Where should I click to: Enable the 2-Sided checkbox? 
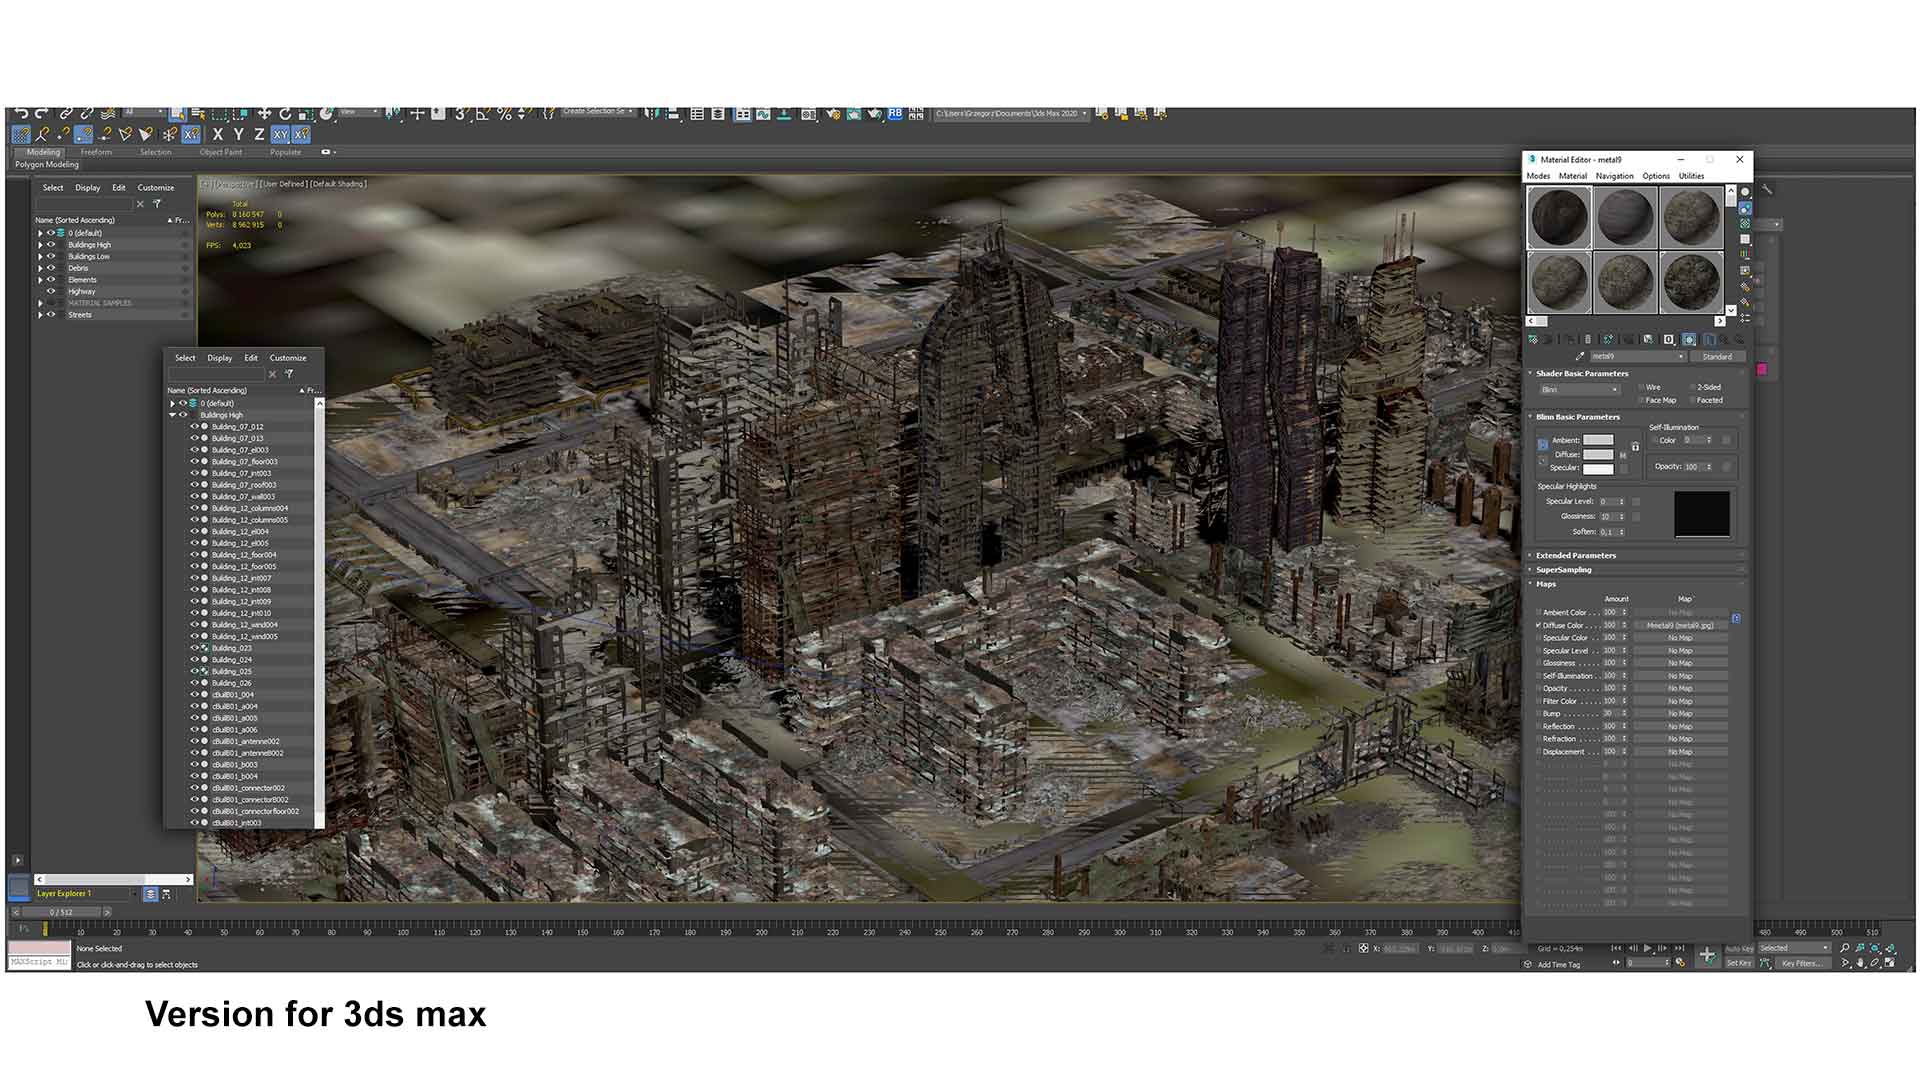coord(1693,387)
